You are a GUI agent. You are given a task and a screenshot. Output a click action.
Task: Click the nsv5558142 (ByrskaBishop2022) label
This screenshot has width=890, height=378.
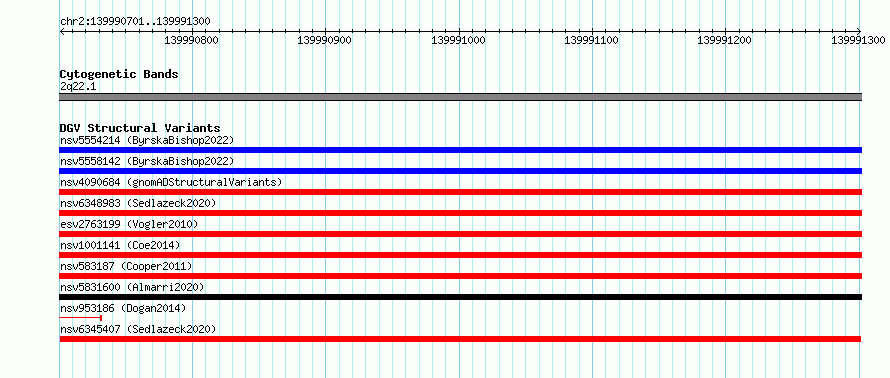[147, 161]
